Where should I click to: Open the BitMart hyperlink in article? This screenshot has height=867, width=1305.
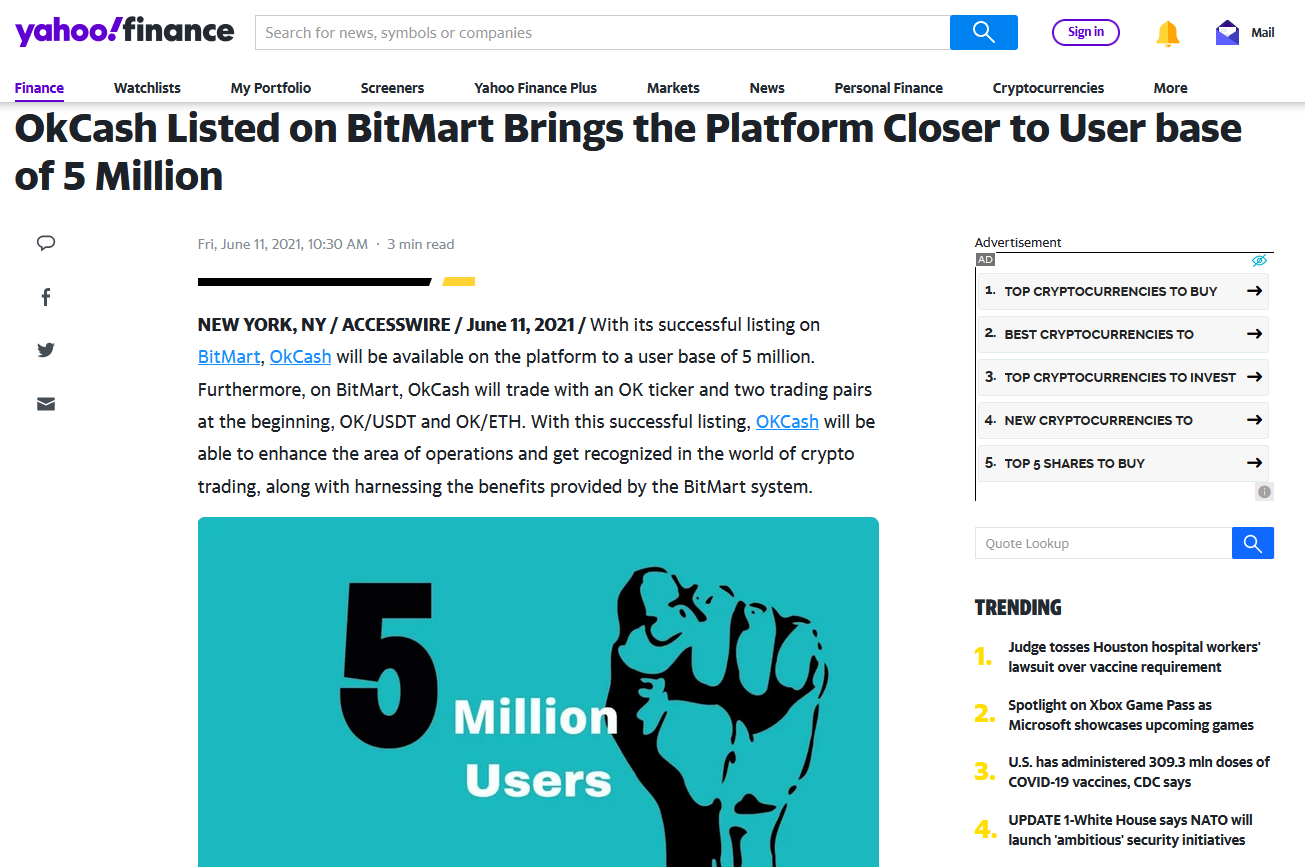(229, 357)
